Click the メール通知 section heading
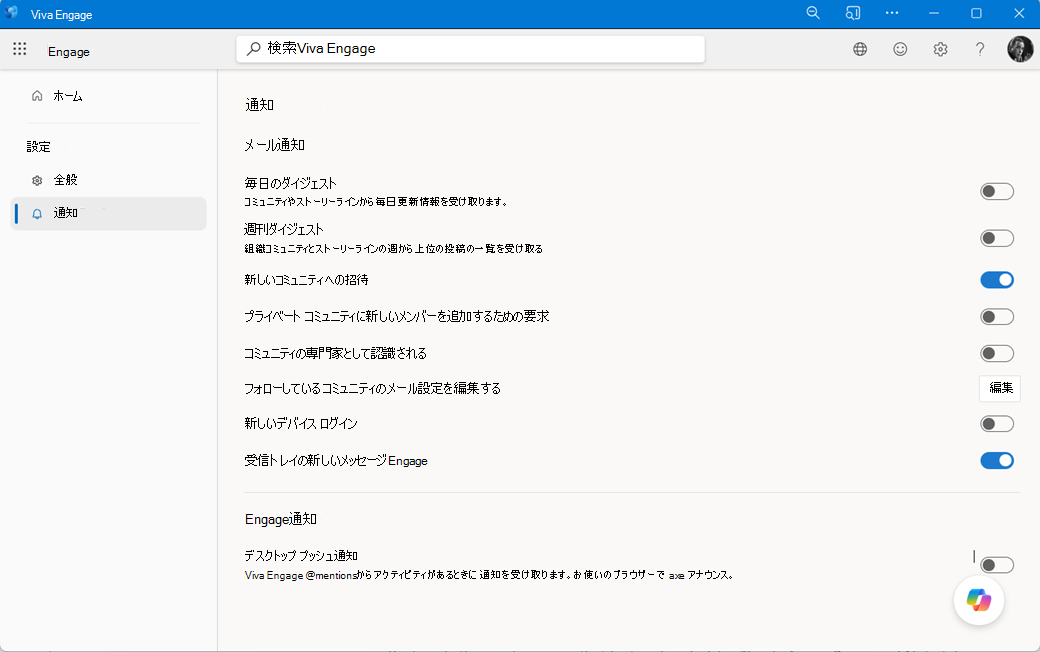This screenshot has width=1040, height=652. [x=275, y=145]
